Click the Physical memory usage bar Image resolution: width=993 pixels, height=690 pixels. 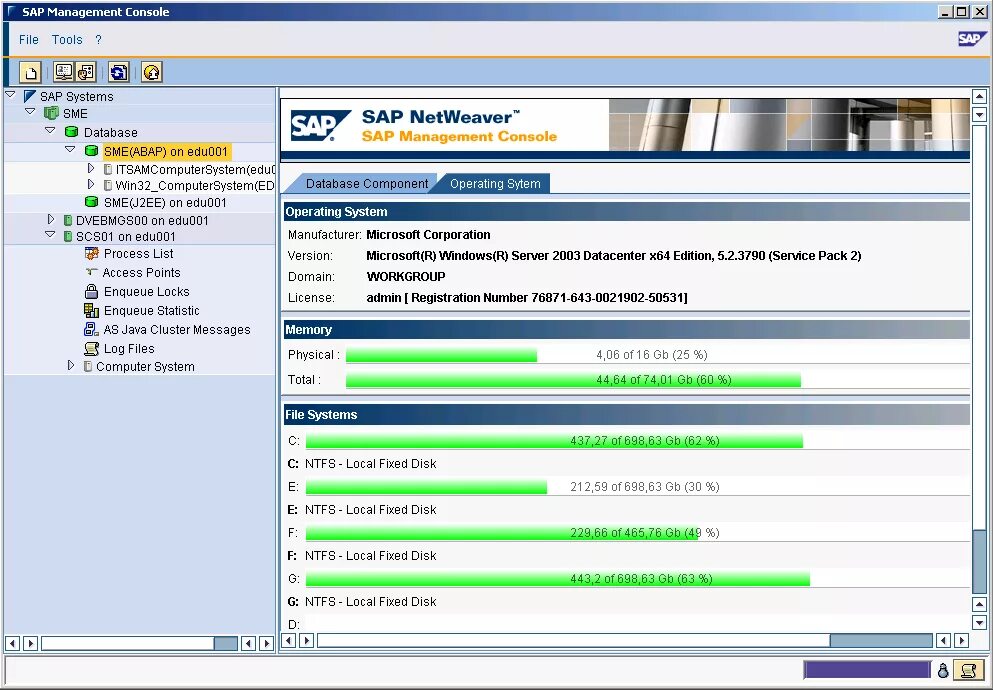pos(441,354)
